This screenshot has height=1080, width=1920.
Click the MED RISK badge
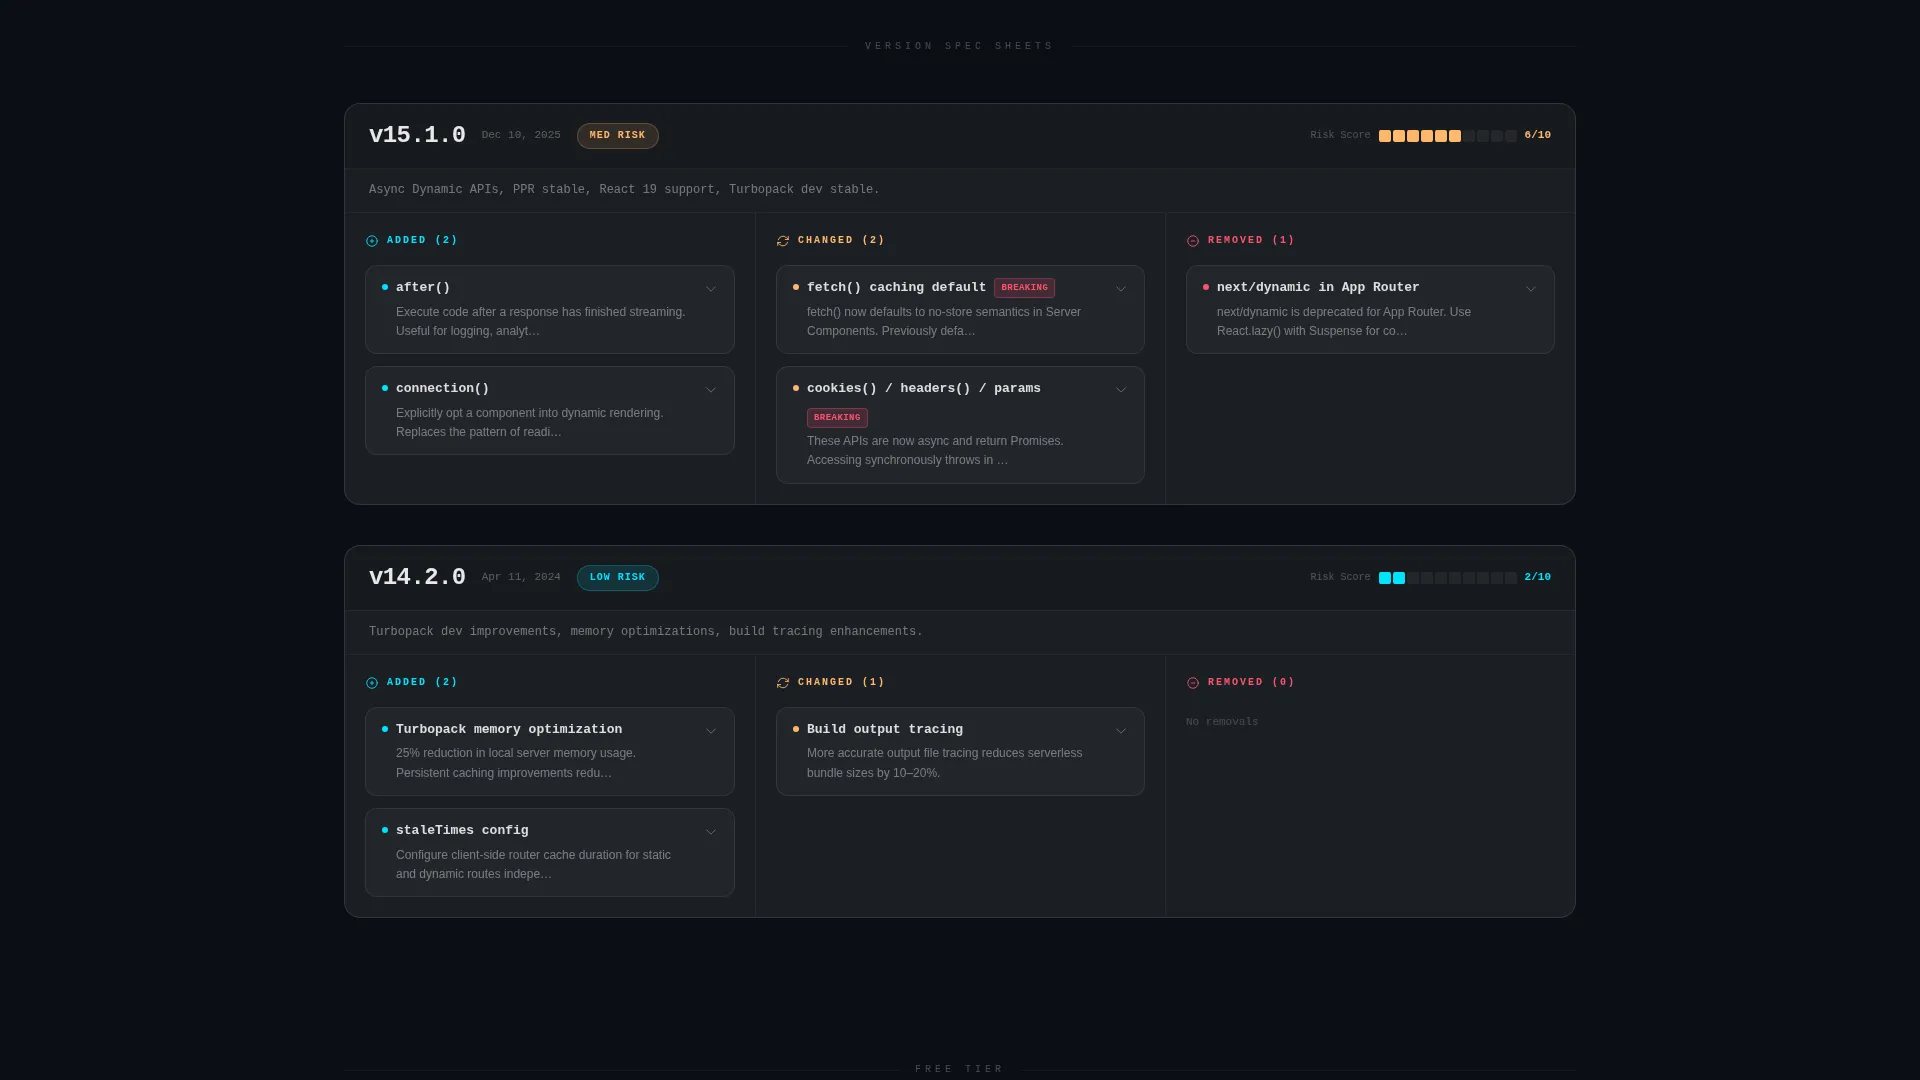click(x=618, y=136)
